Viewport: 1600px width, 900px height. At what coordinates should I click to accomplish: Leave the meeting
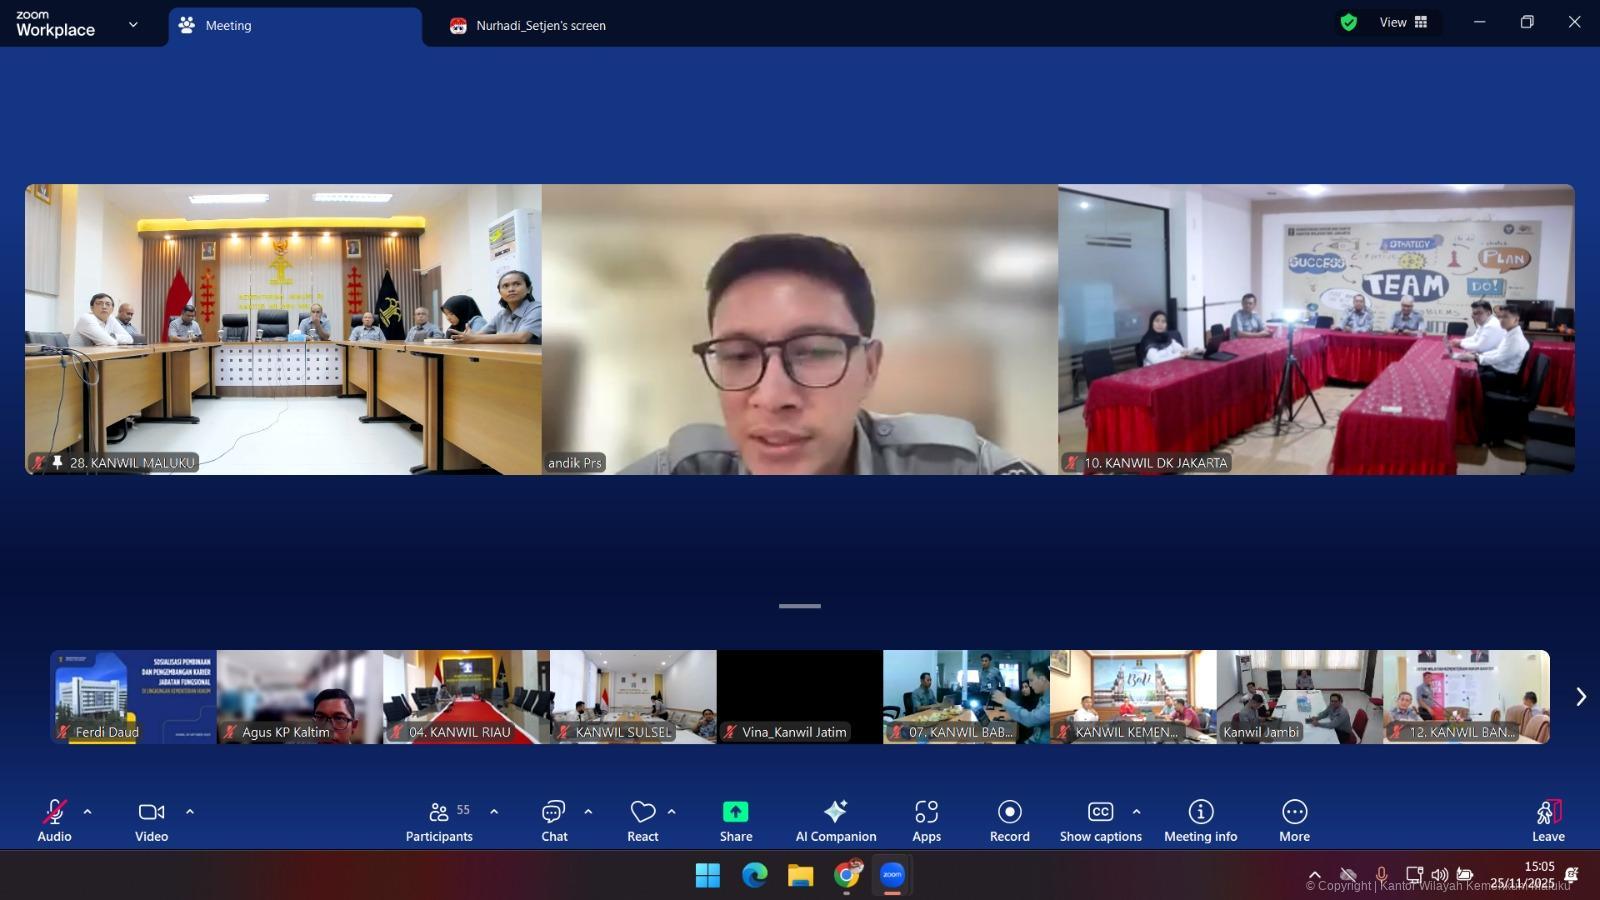(1547, 821)
